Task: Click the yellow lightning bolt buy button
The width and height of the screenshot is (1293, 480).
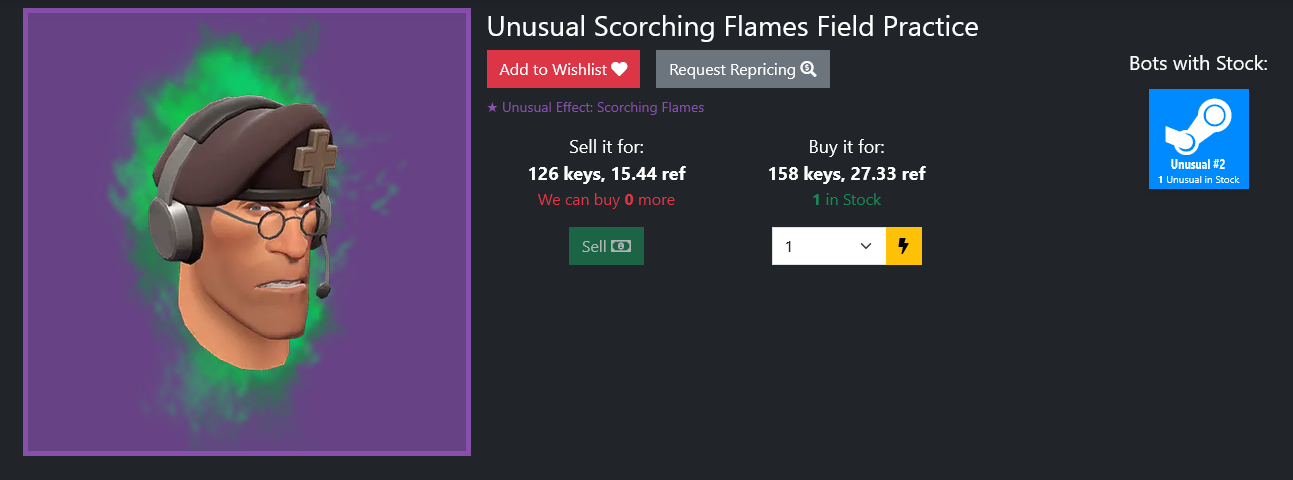Action: point(904,246)
